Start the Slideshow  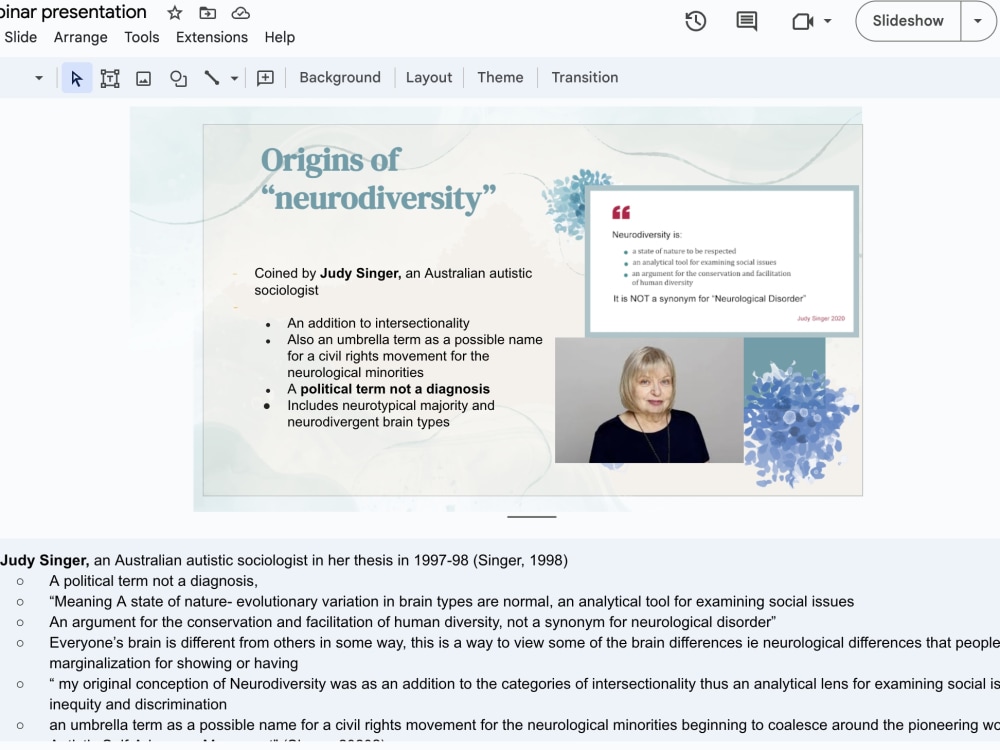(906, 20)
